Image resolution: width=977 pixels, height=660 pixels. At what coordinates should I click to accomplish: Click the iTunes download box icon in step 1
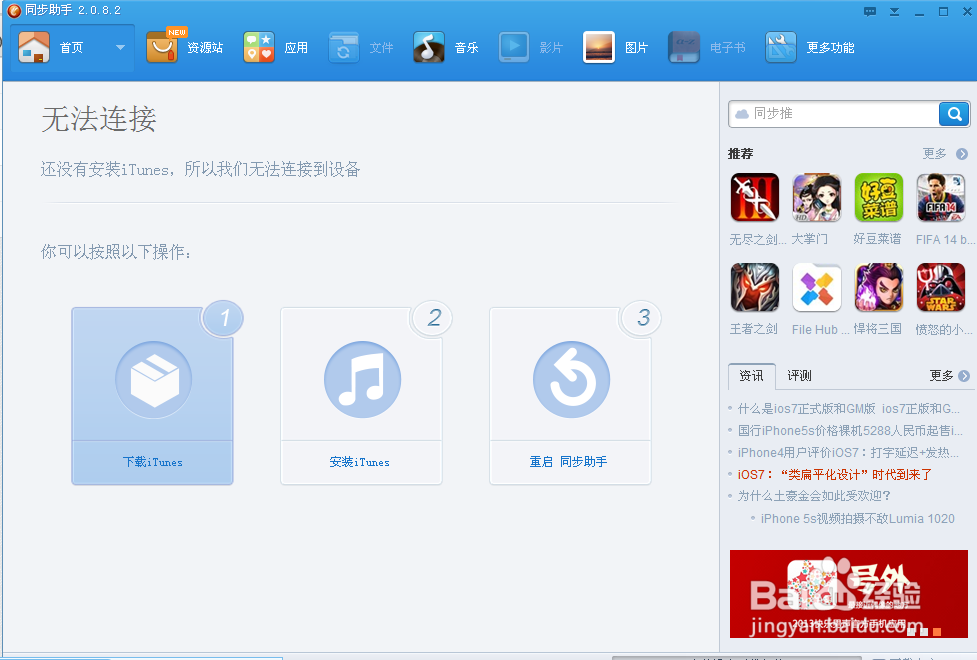(152, 380)
